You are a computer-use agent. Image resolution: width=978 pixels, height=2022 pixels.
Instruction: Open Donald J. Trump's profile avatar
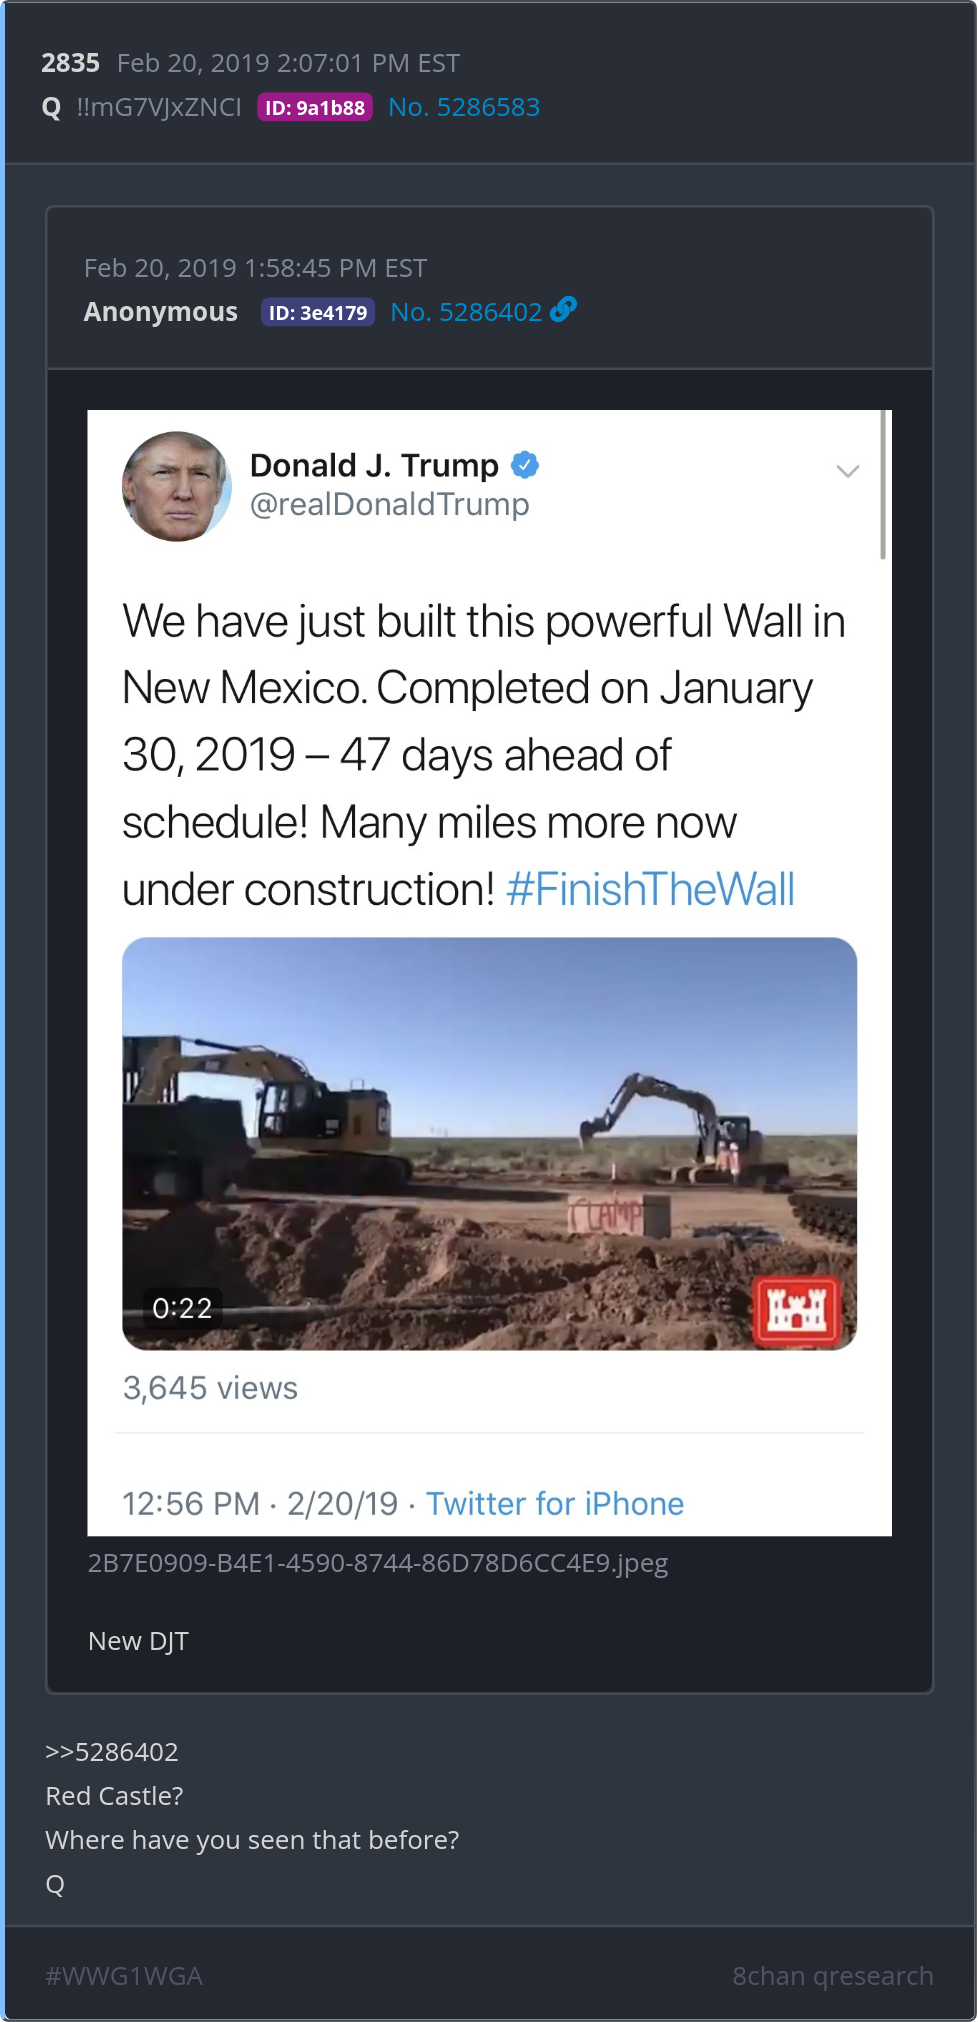click(177, 487)
